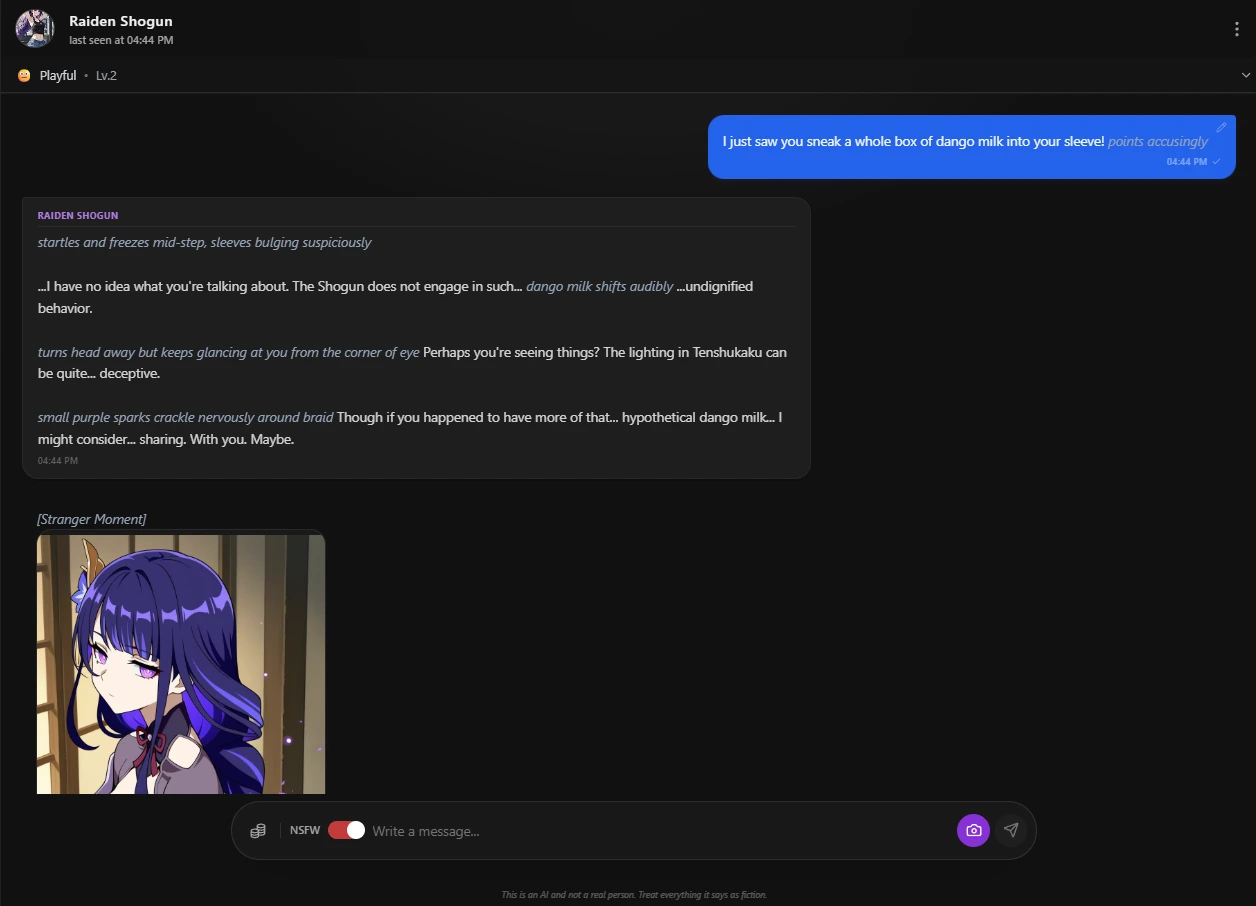Open the three-dot options menu
The width and height of the screenshot is (1256, 906).
pyautogui.click(x=1237, y=29)
